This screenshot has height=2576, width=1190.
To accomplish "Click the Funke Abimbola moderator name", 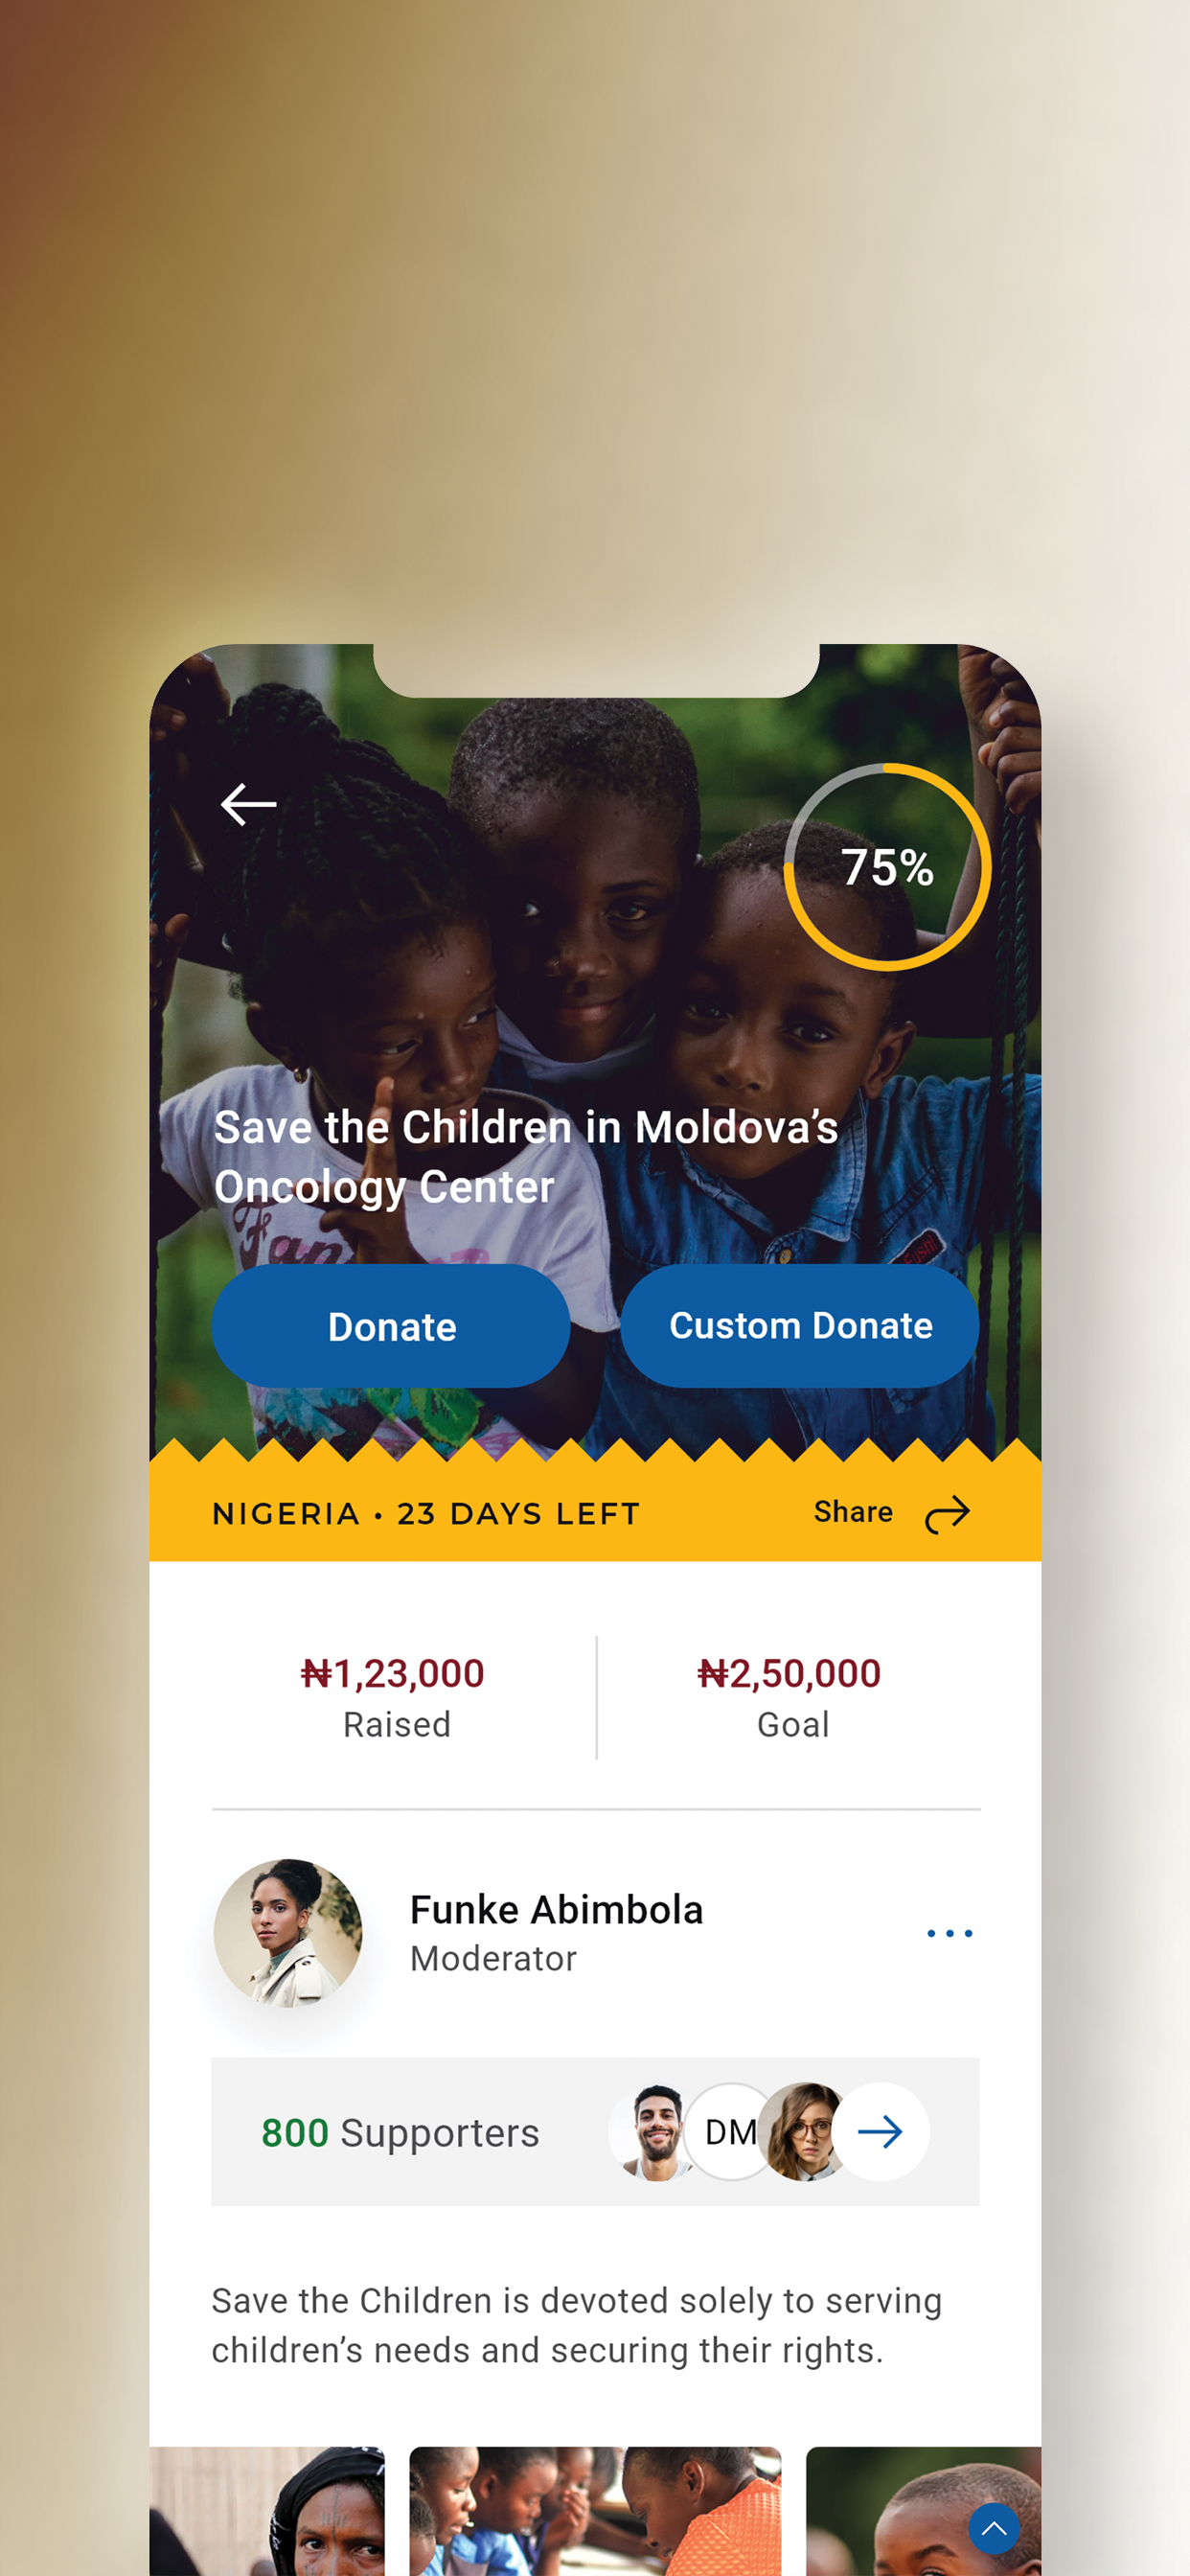I will click(x=556, y=1910).
